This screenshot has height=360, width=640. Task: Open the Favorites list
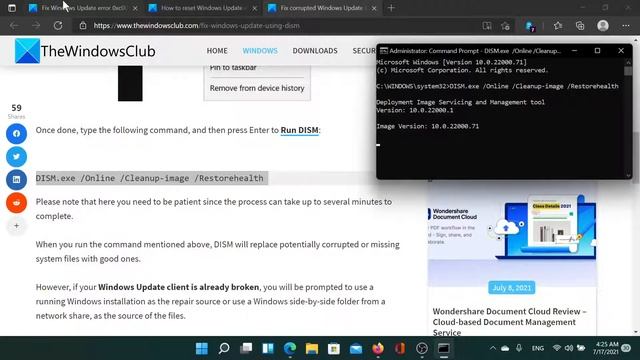(558, 26)
